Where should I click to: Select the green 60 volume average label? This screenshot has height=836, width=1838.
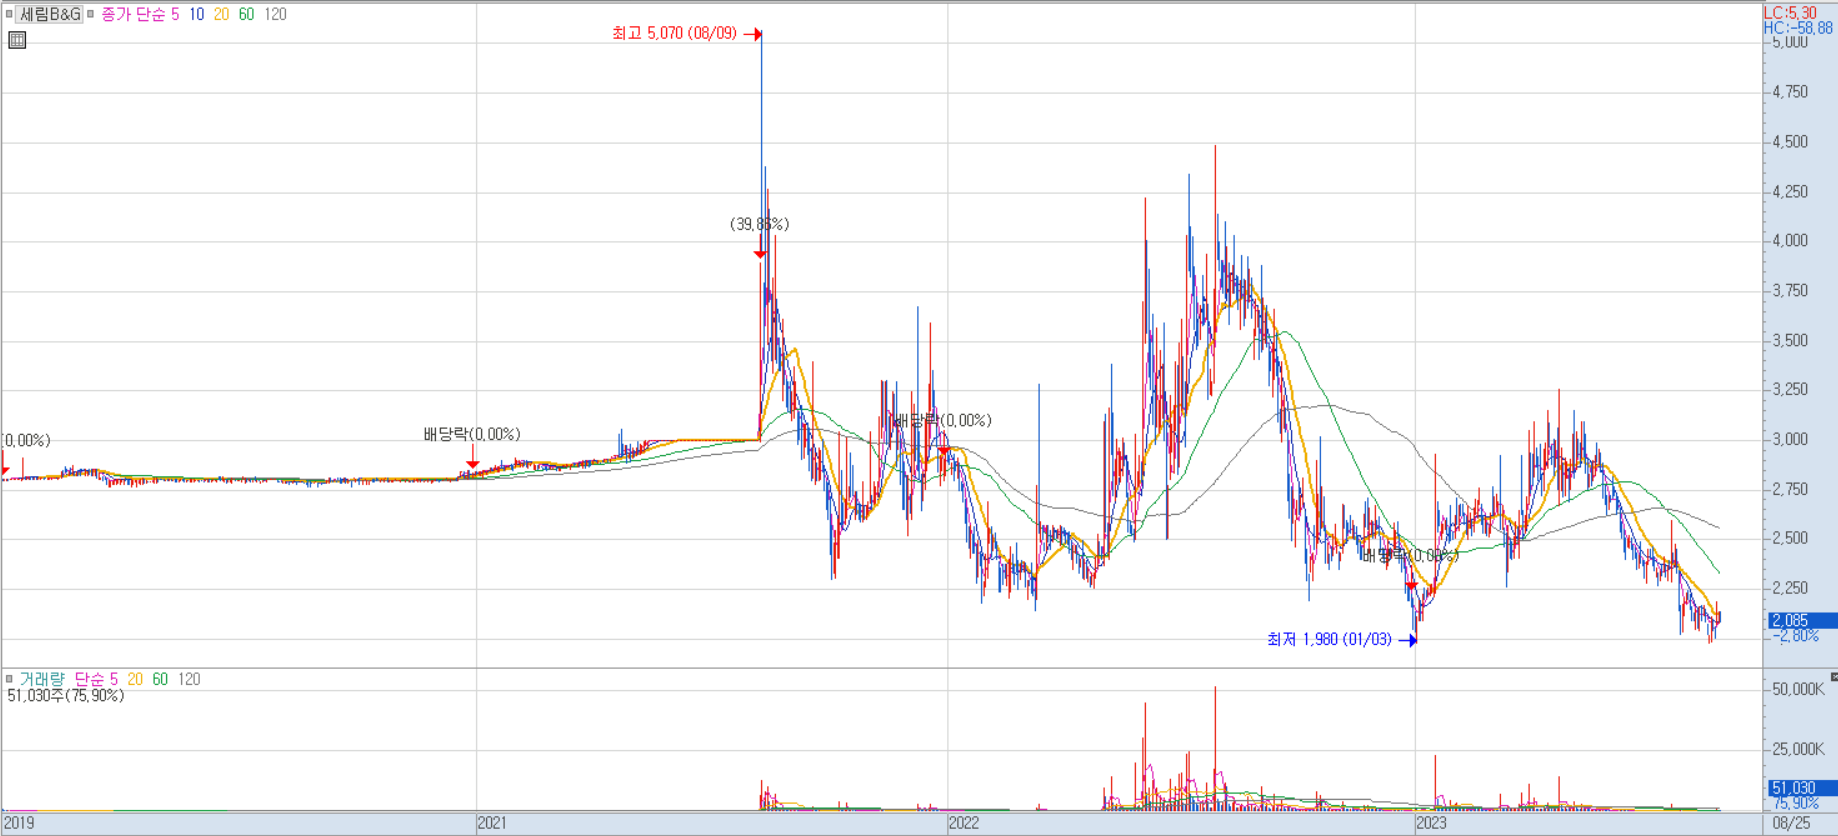tap(160, 679)
